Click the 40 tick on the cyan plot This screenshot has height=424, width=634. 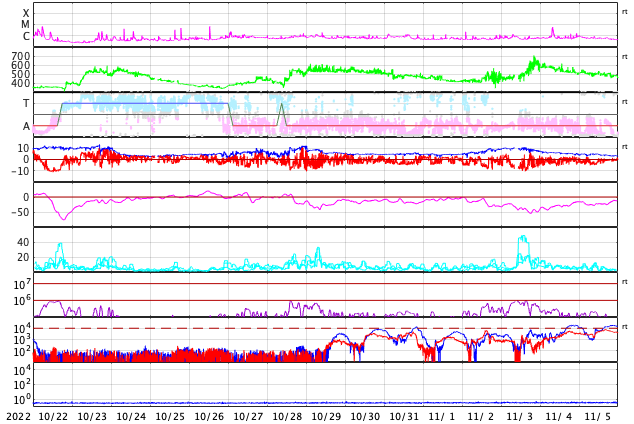coord(22,242)
